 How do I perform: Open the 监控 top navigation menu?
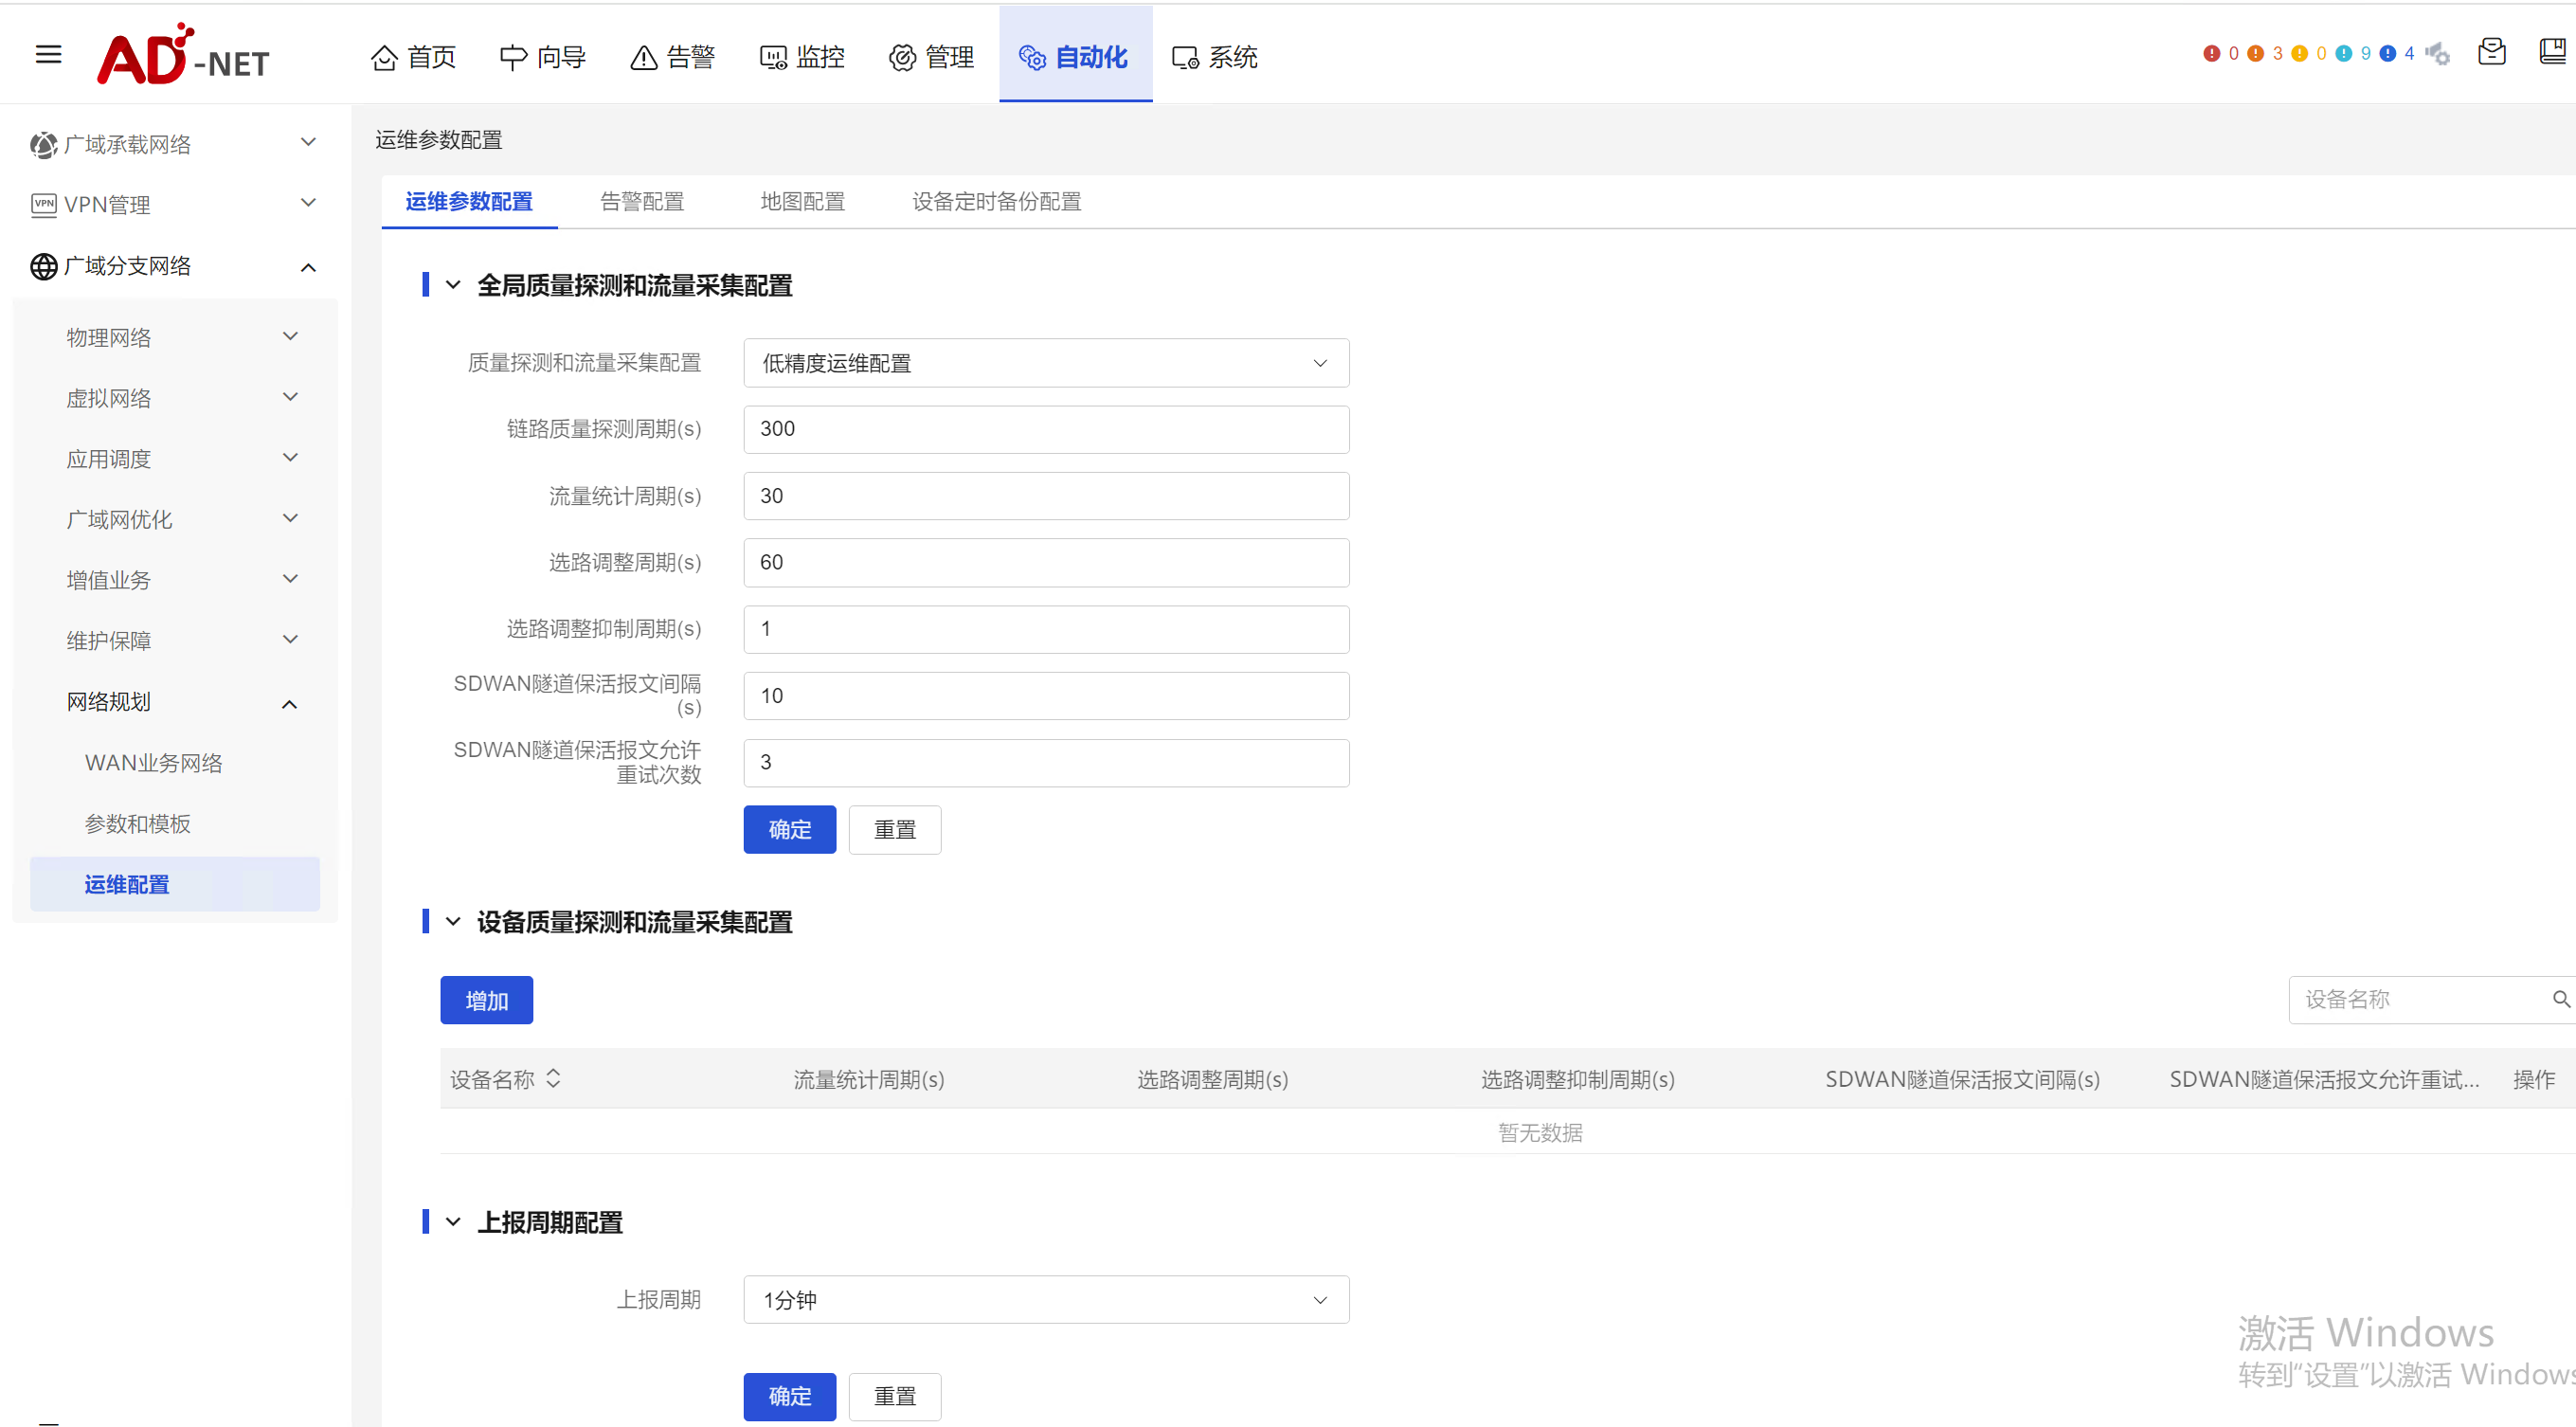(803, 57)
